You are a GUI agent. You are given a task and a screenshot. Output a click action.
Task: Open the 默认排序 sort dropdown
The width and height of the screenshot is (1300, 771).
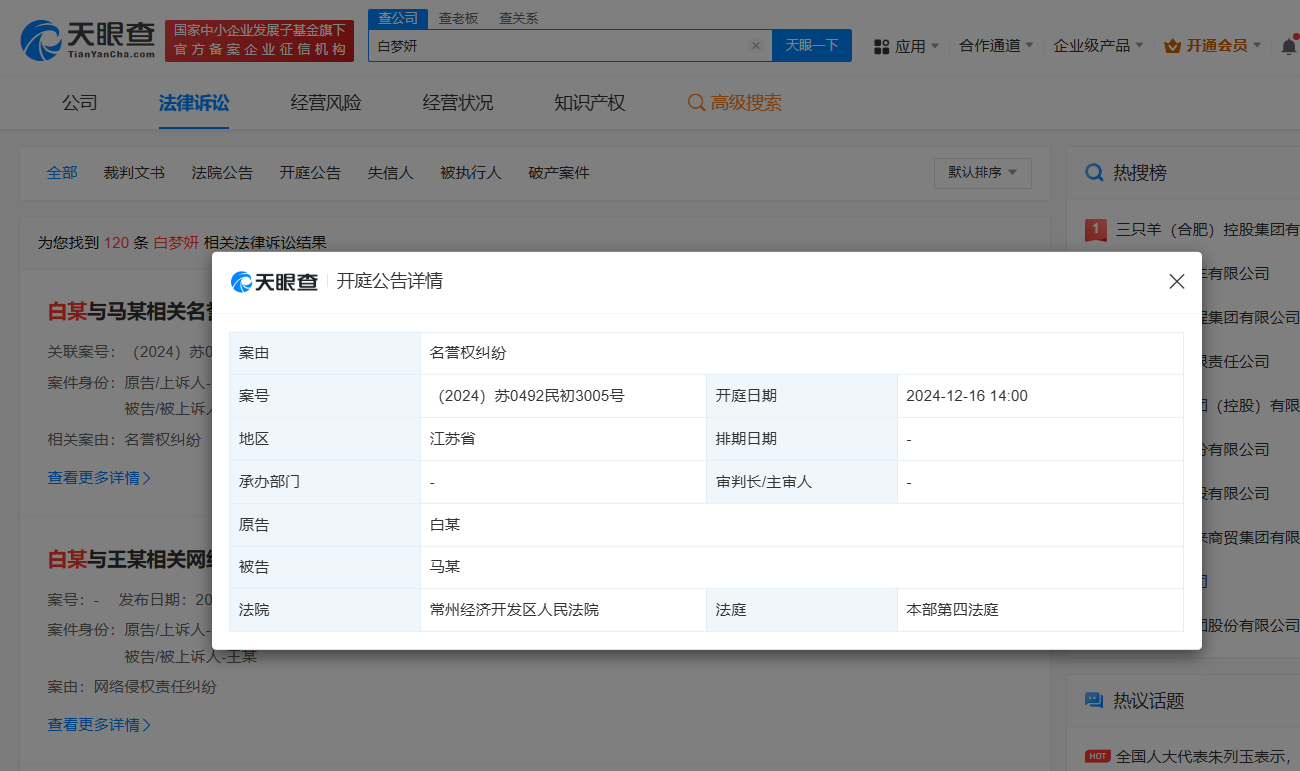982,173
